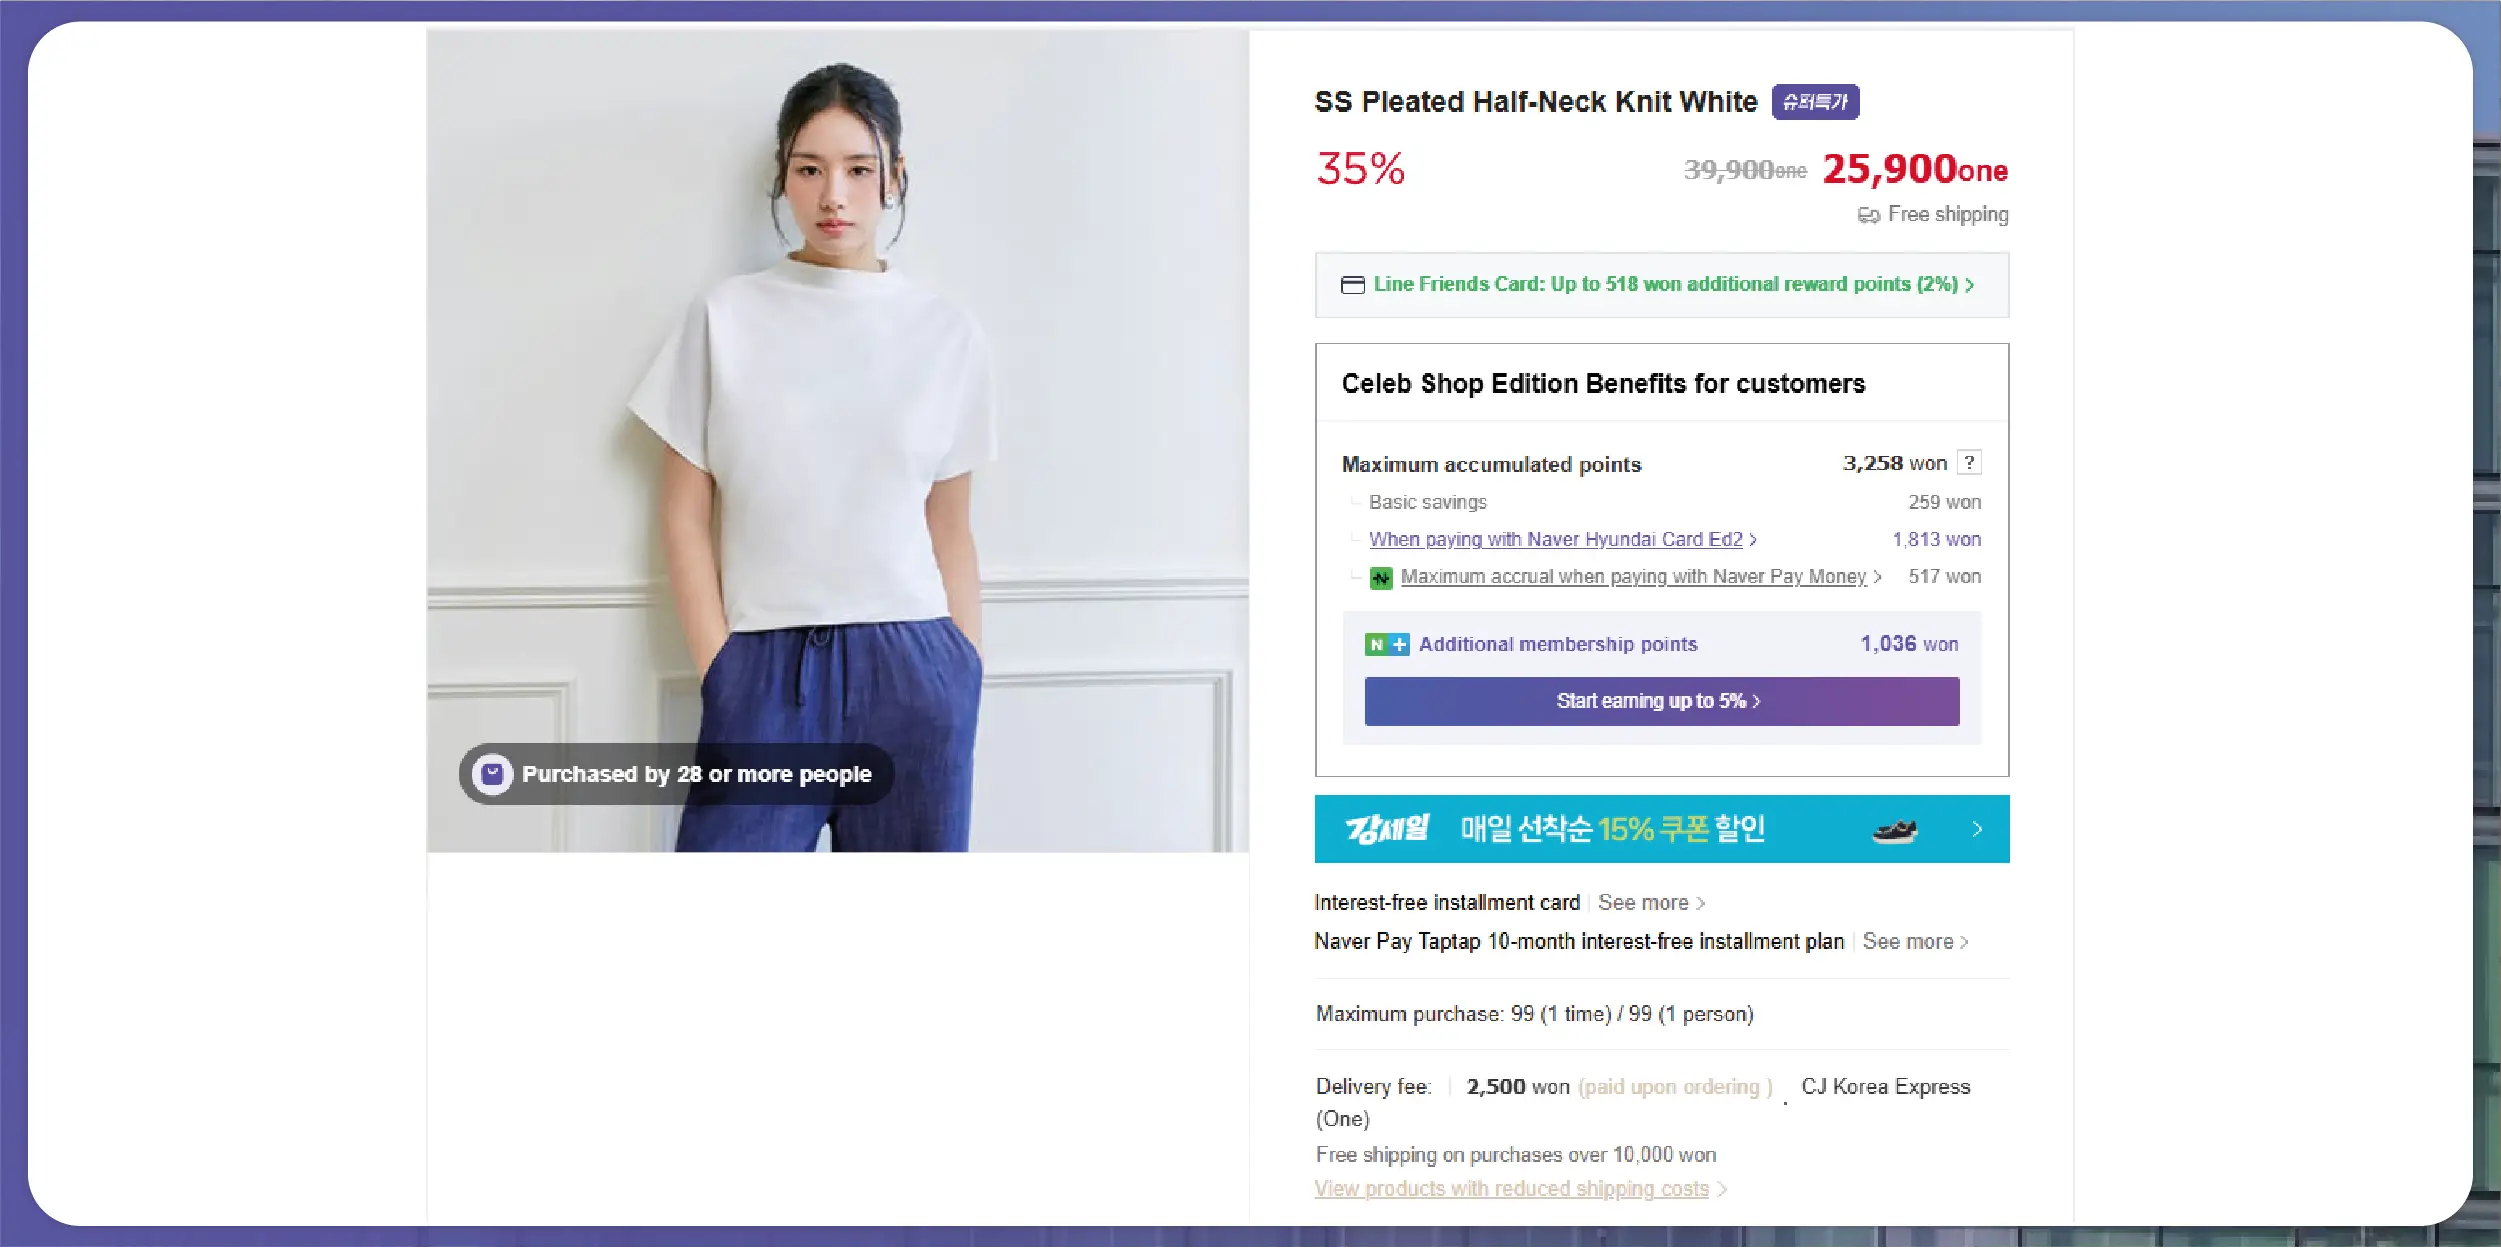Open Maximum accrual with Naver Pay Money link
This screenshot has height=1248, width=2501.
[x=1641, y=577]
